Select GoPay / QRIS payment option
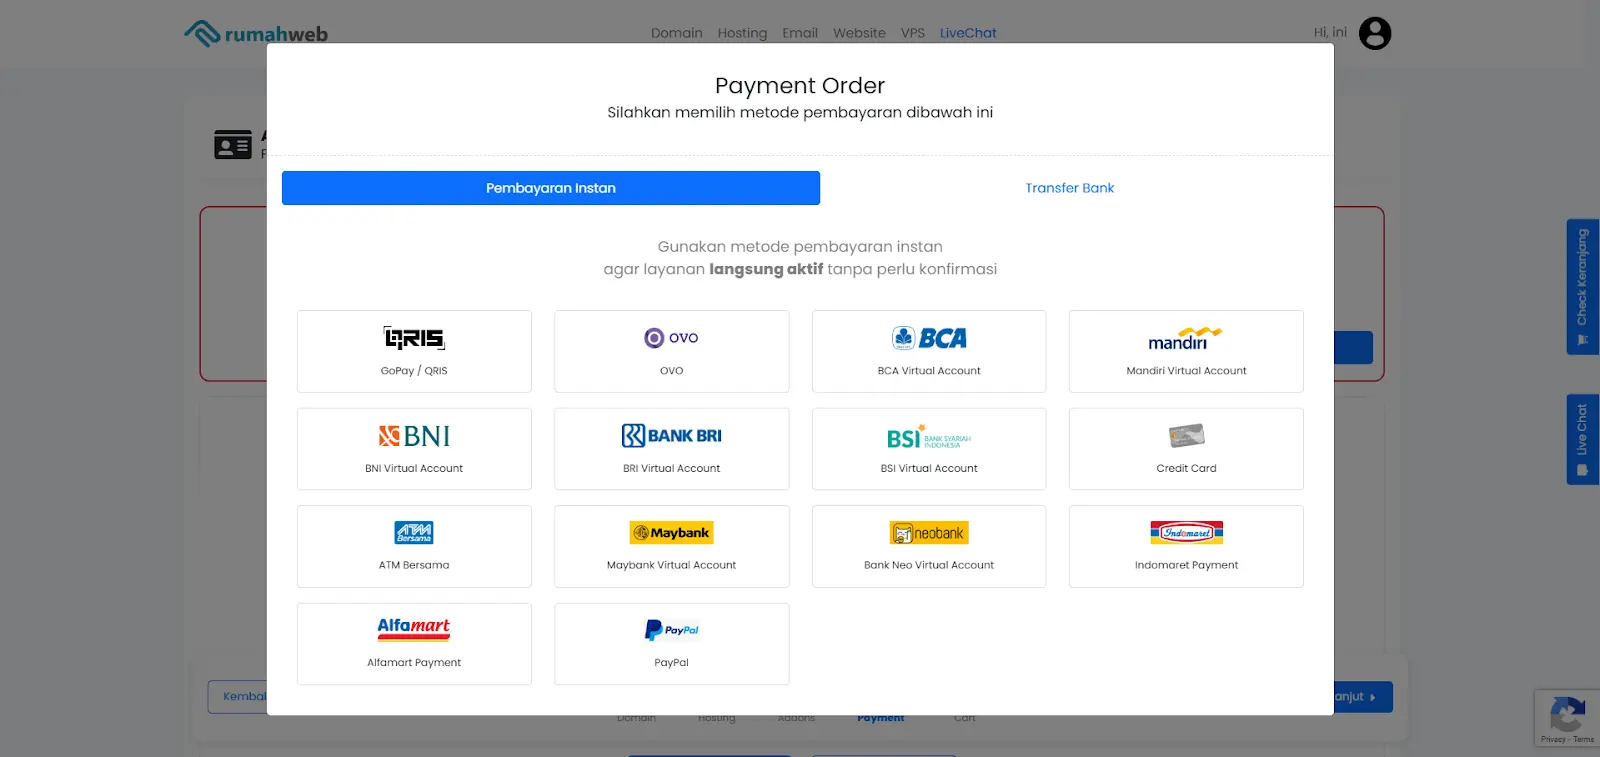 (x=414, y=351)
